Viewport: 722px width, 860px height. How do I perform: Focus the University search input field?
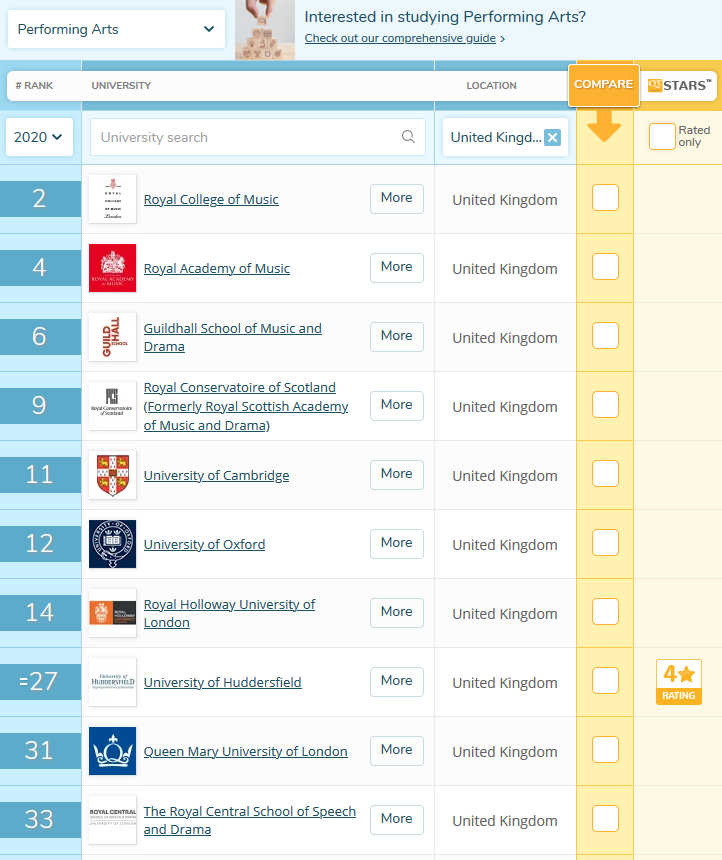pyautogui.click(x=258, y=137)
